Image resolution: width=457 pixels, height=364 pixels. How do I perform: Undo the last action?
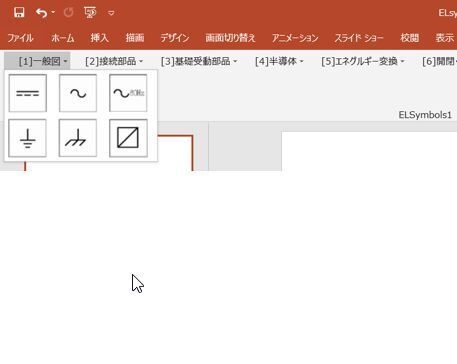(x=42, y=13)
